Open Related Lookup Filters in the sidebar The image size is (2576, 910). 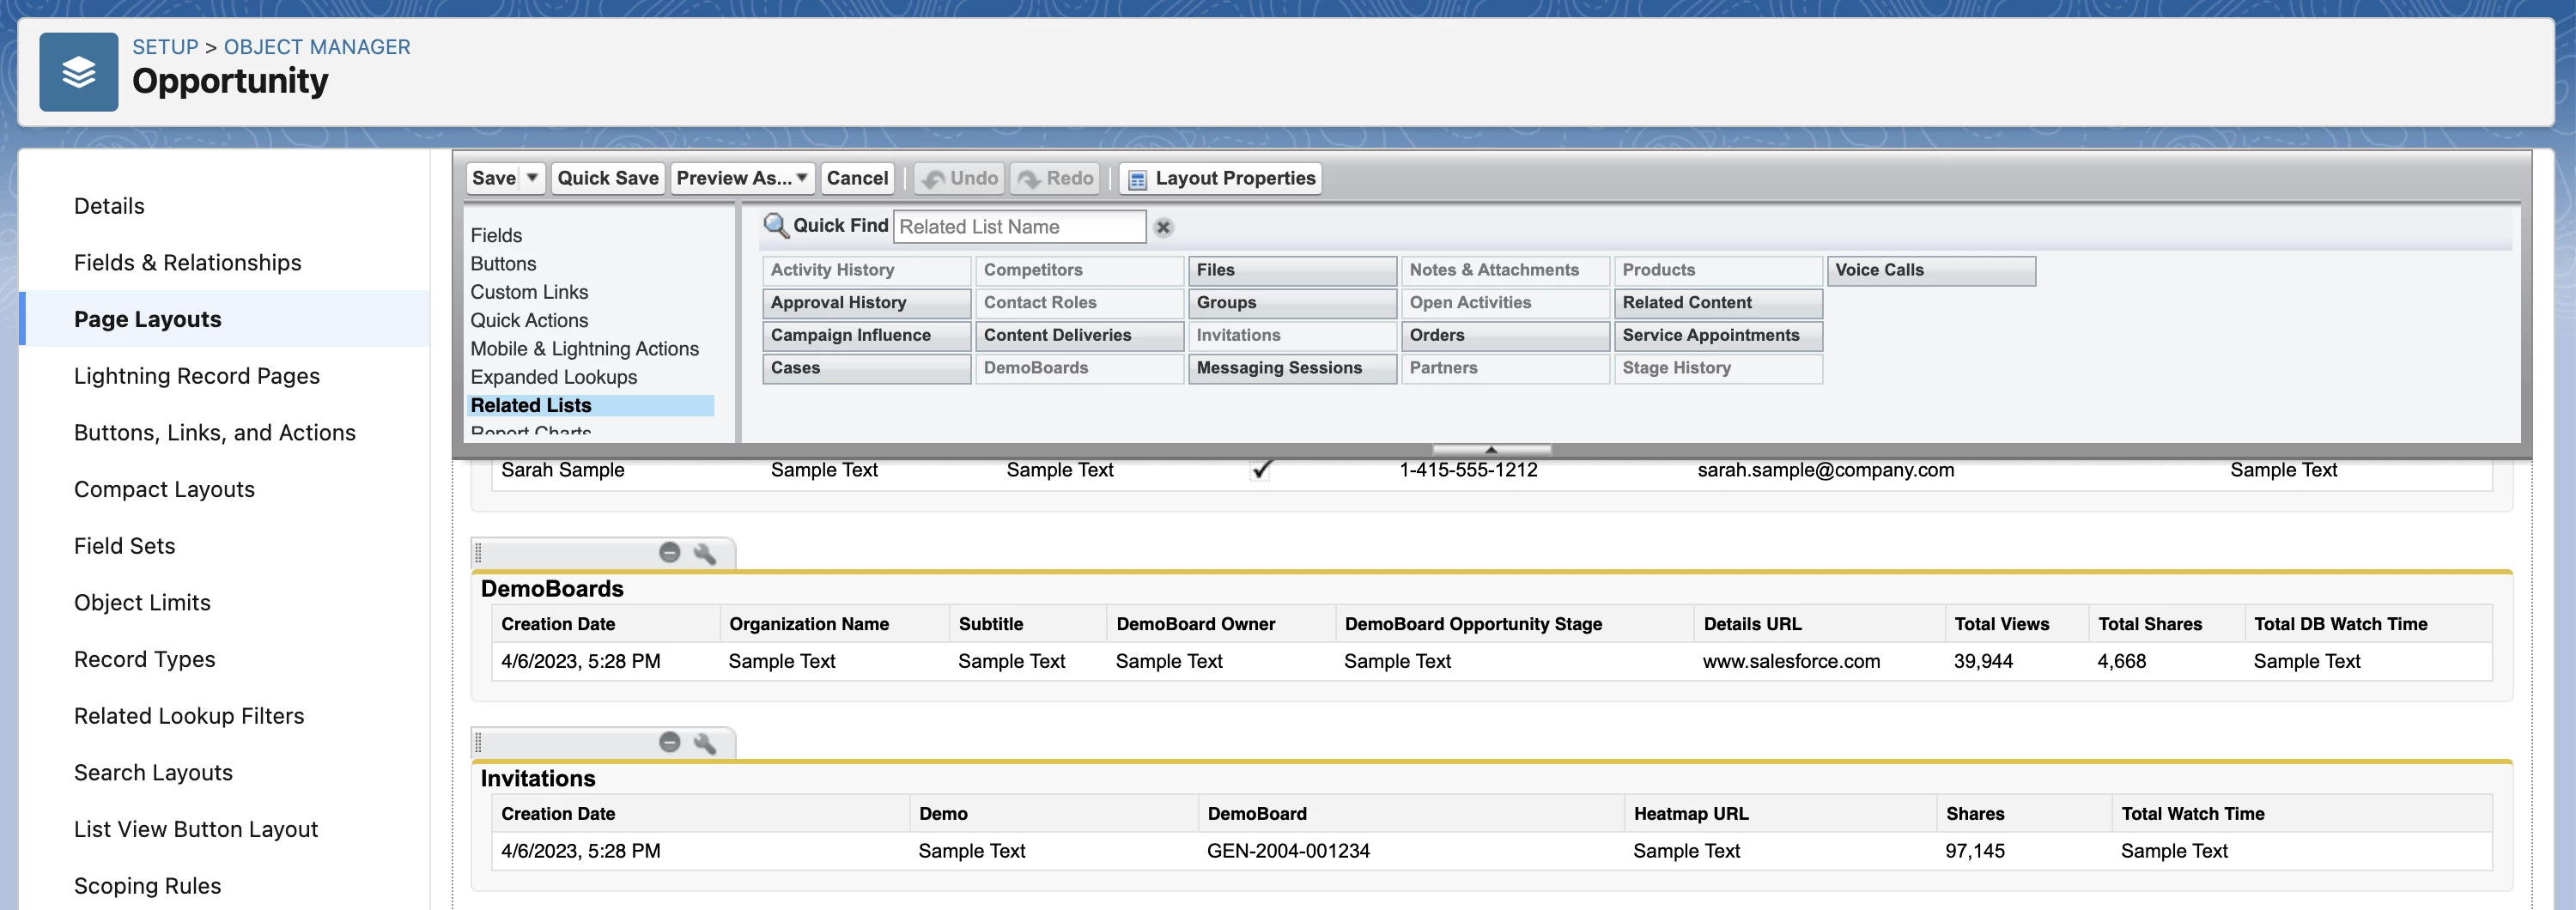(x=188, y=716)
